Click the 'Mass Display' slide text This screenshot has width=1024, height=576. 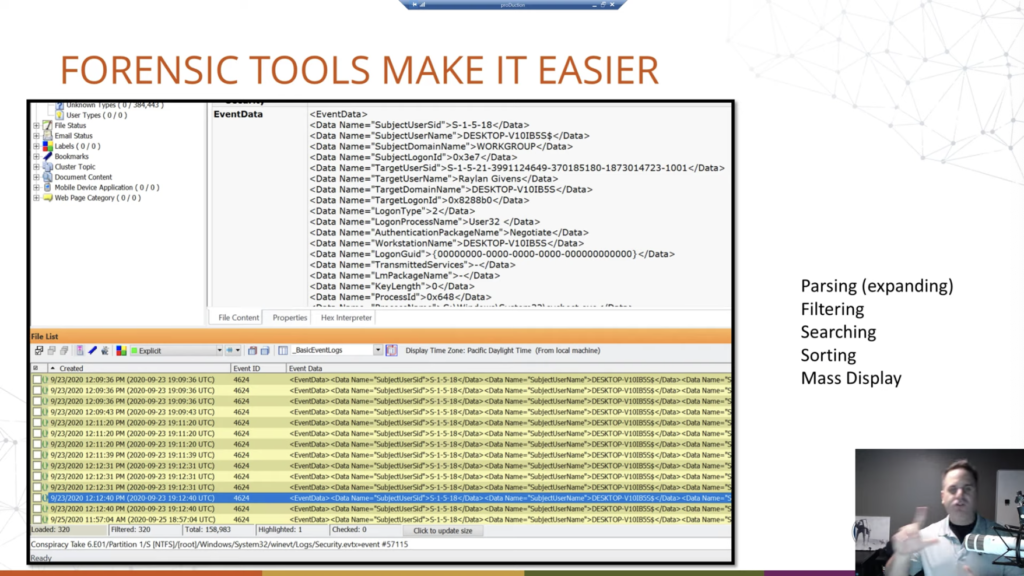click(851, 378)
